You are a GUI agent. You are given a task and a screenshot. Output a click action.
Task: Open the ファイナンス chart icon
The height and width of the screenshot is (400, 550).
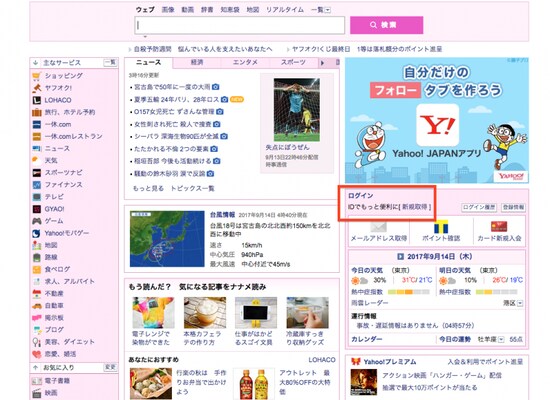(x=36, y=185)
